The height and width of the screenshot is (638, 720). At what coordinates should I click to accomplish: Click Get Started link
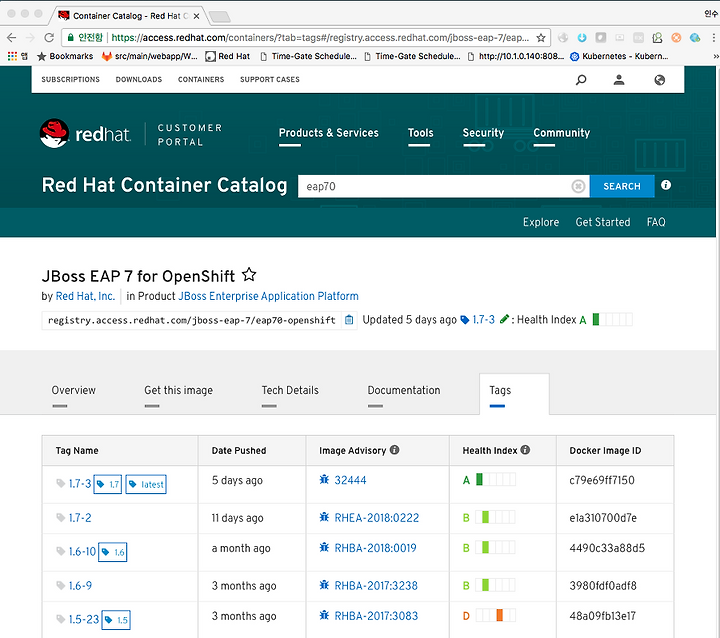tap(603, 222)
